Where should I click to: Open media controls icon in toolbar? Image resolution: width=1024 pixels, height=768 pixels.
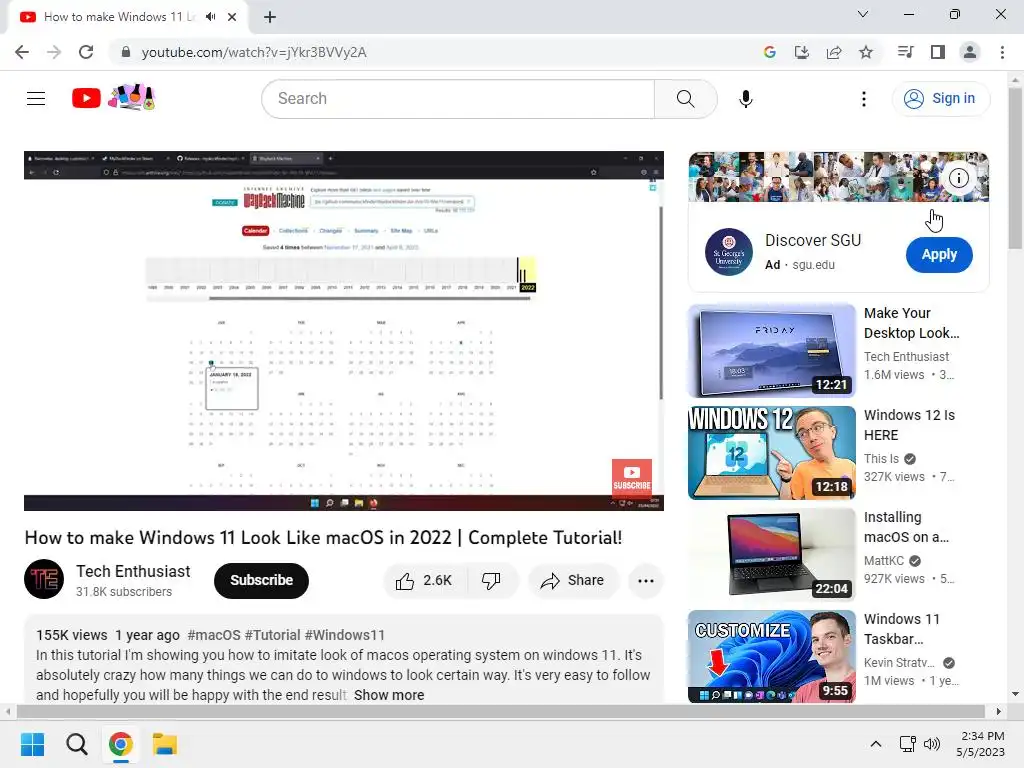click(905, 52)
